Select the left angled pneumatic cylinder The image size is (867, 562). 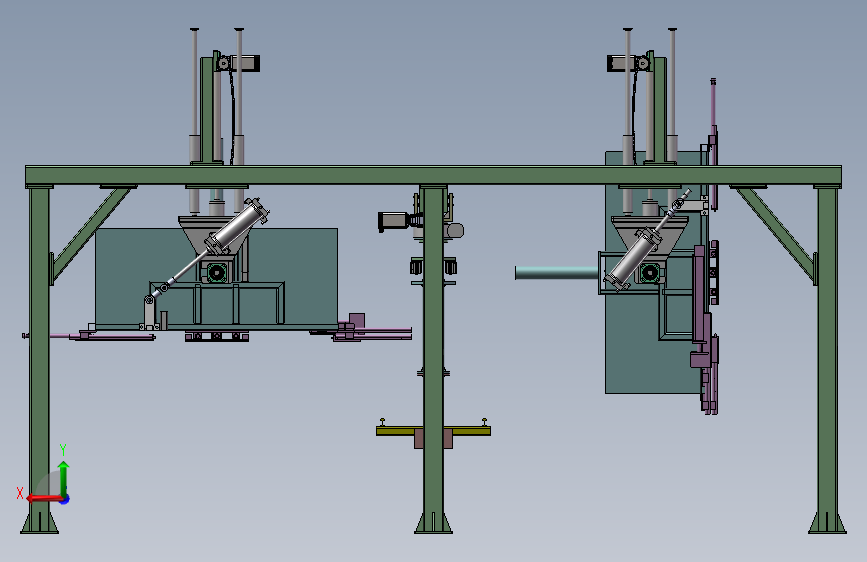pos(236,226)
